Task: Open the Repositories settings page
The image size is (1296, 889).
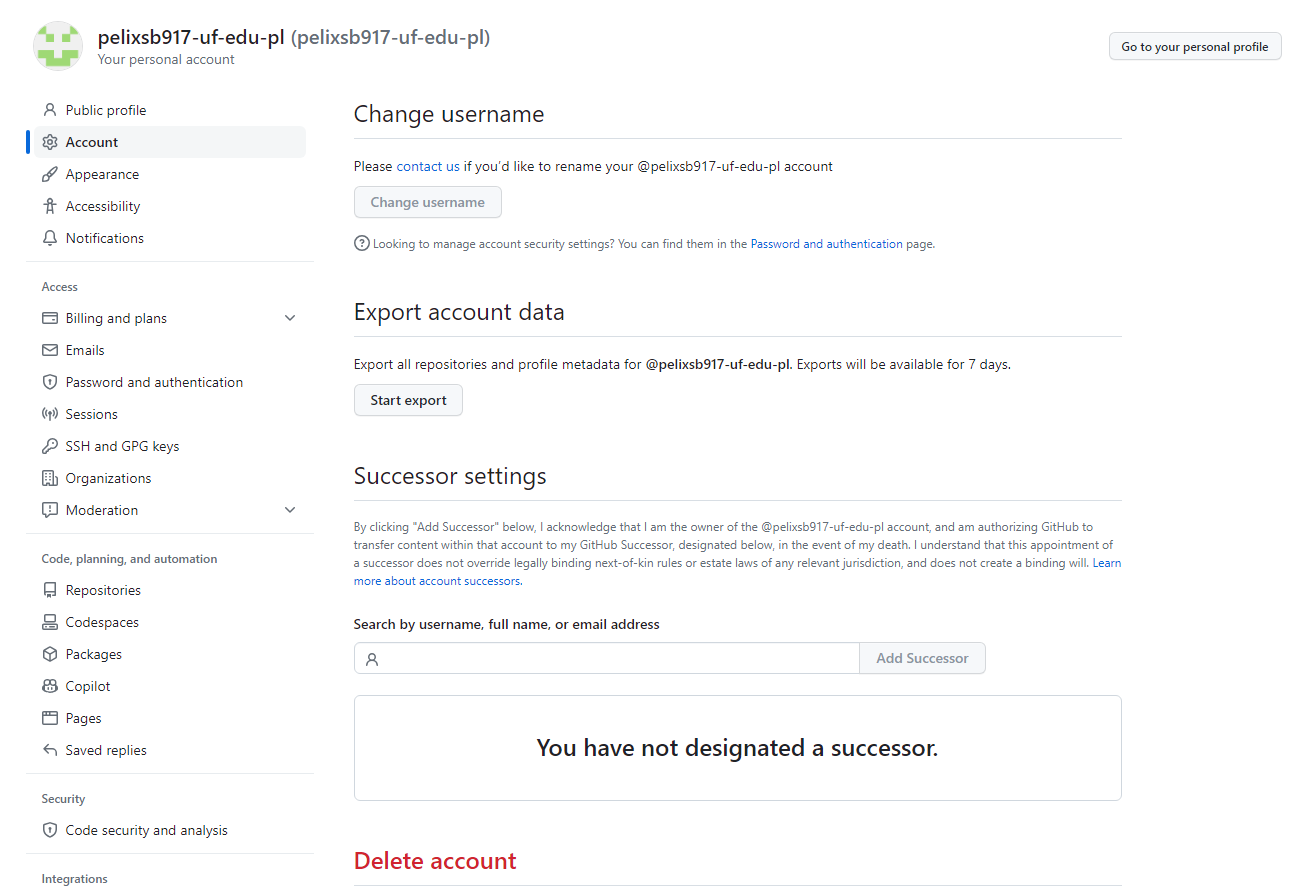Action: point(103,590)
